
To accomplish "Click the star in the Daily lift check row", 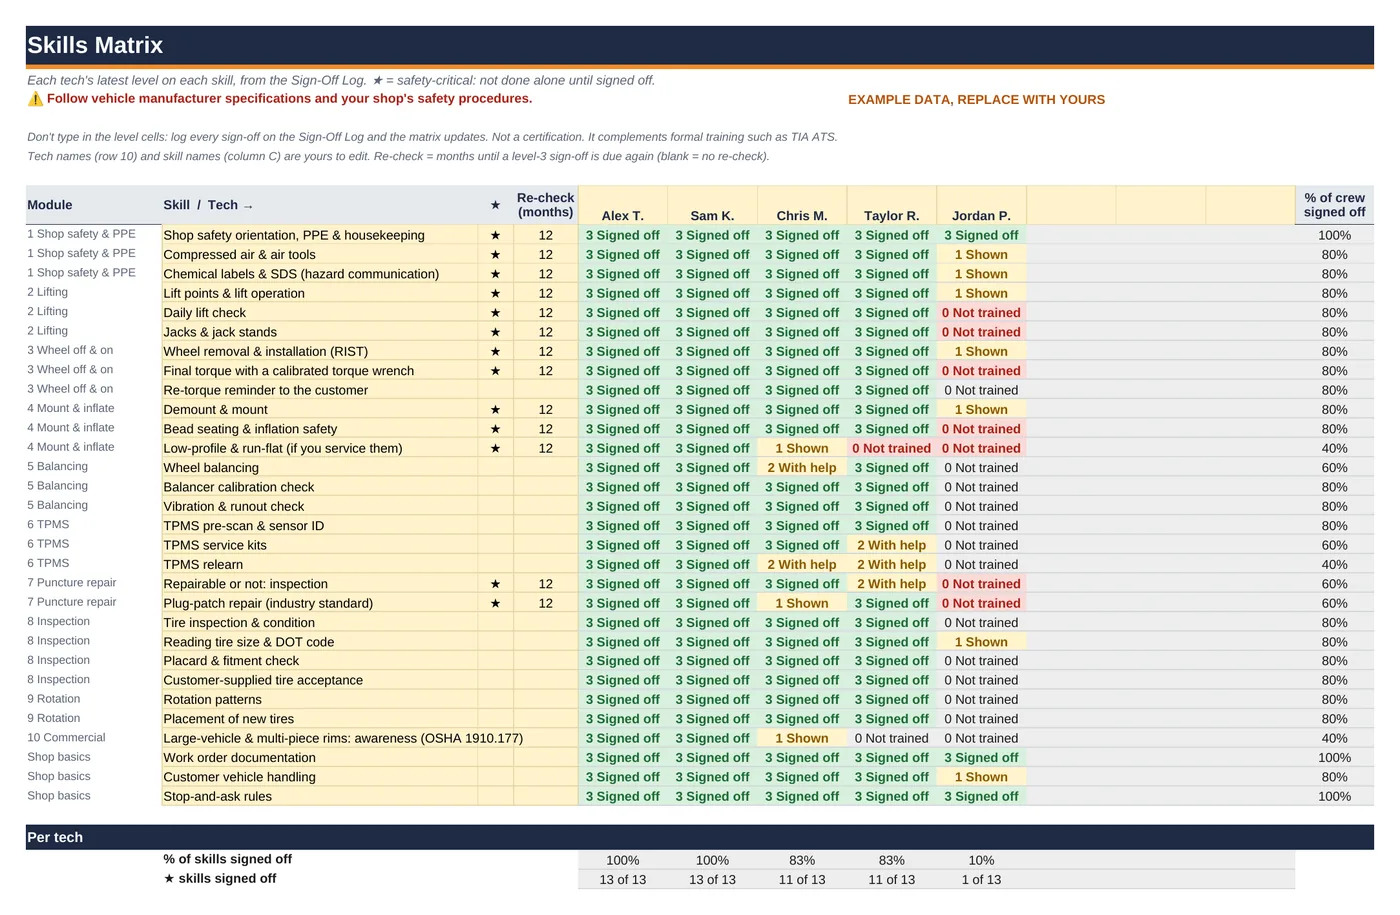I will [495, 313].
